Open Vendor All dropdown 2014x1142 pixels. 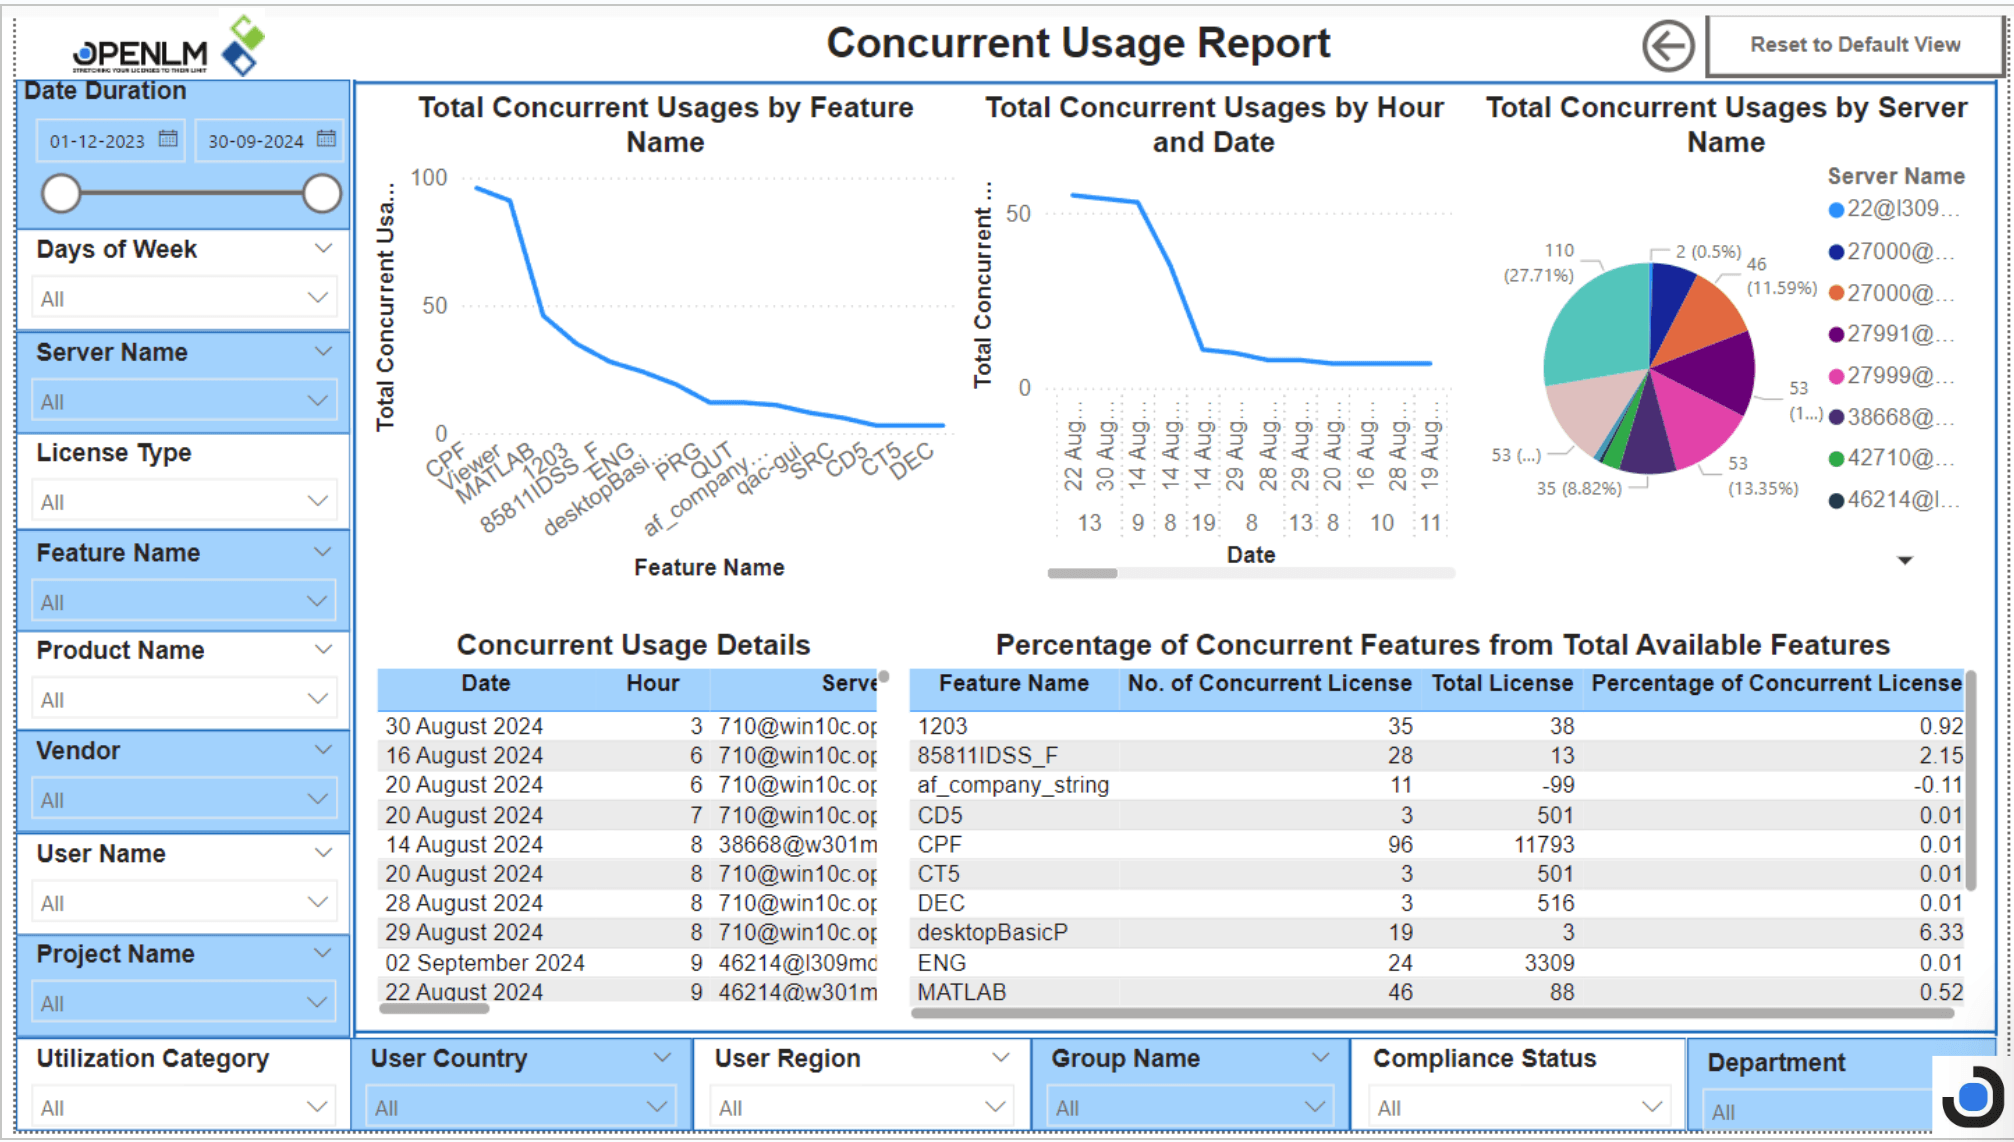[x=184, y=799]
